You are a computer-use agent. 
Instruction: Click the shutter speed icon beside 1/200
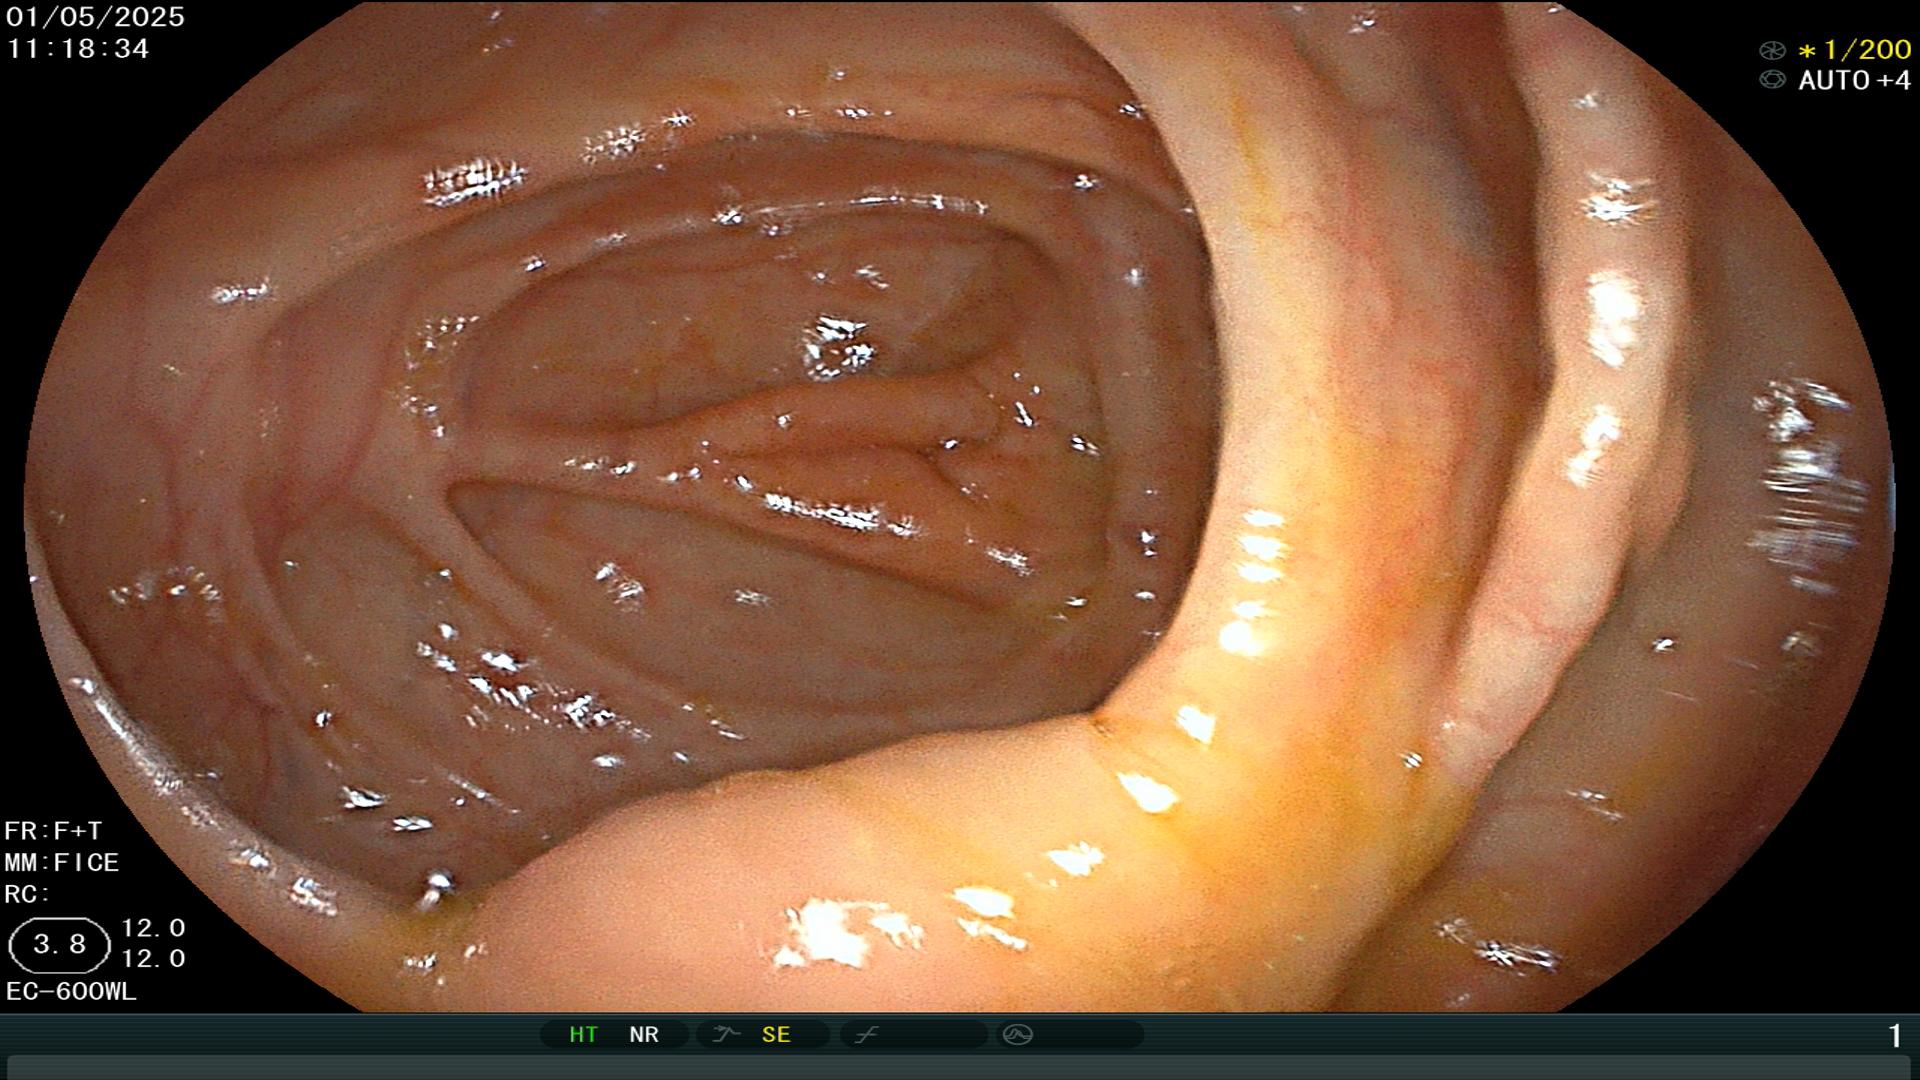click(1772, 50)
